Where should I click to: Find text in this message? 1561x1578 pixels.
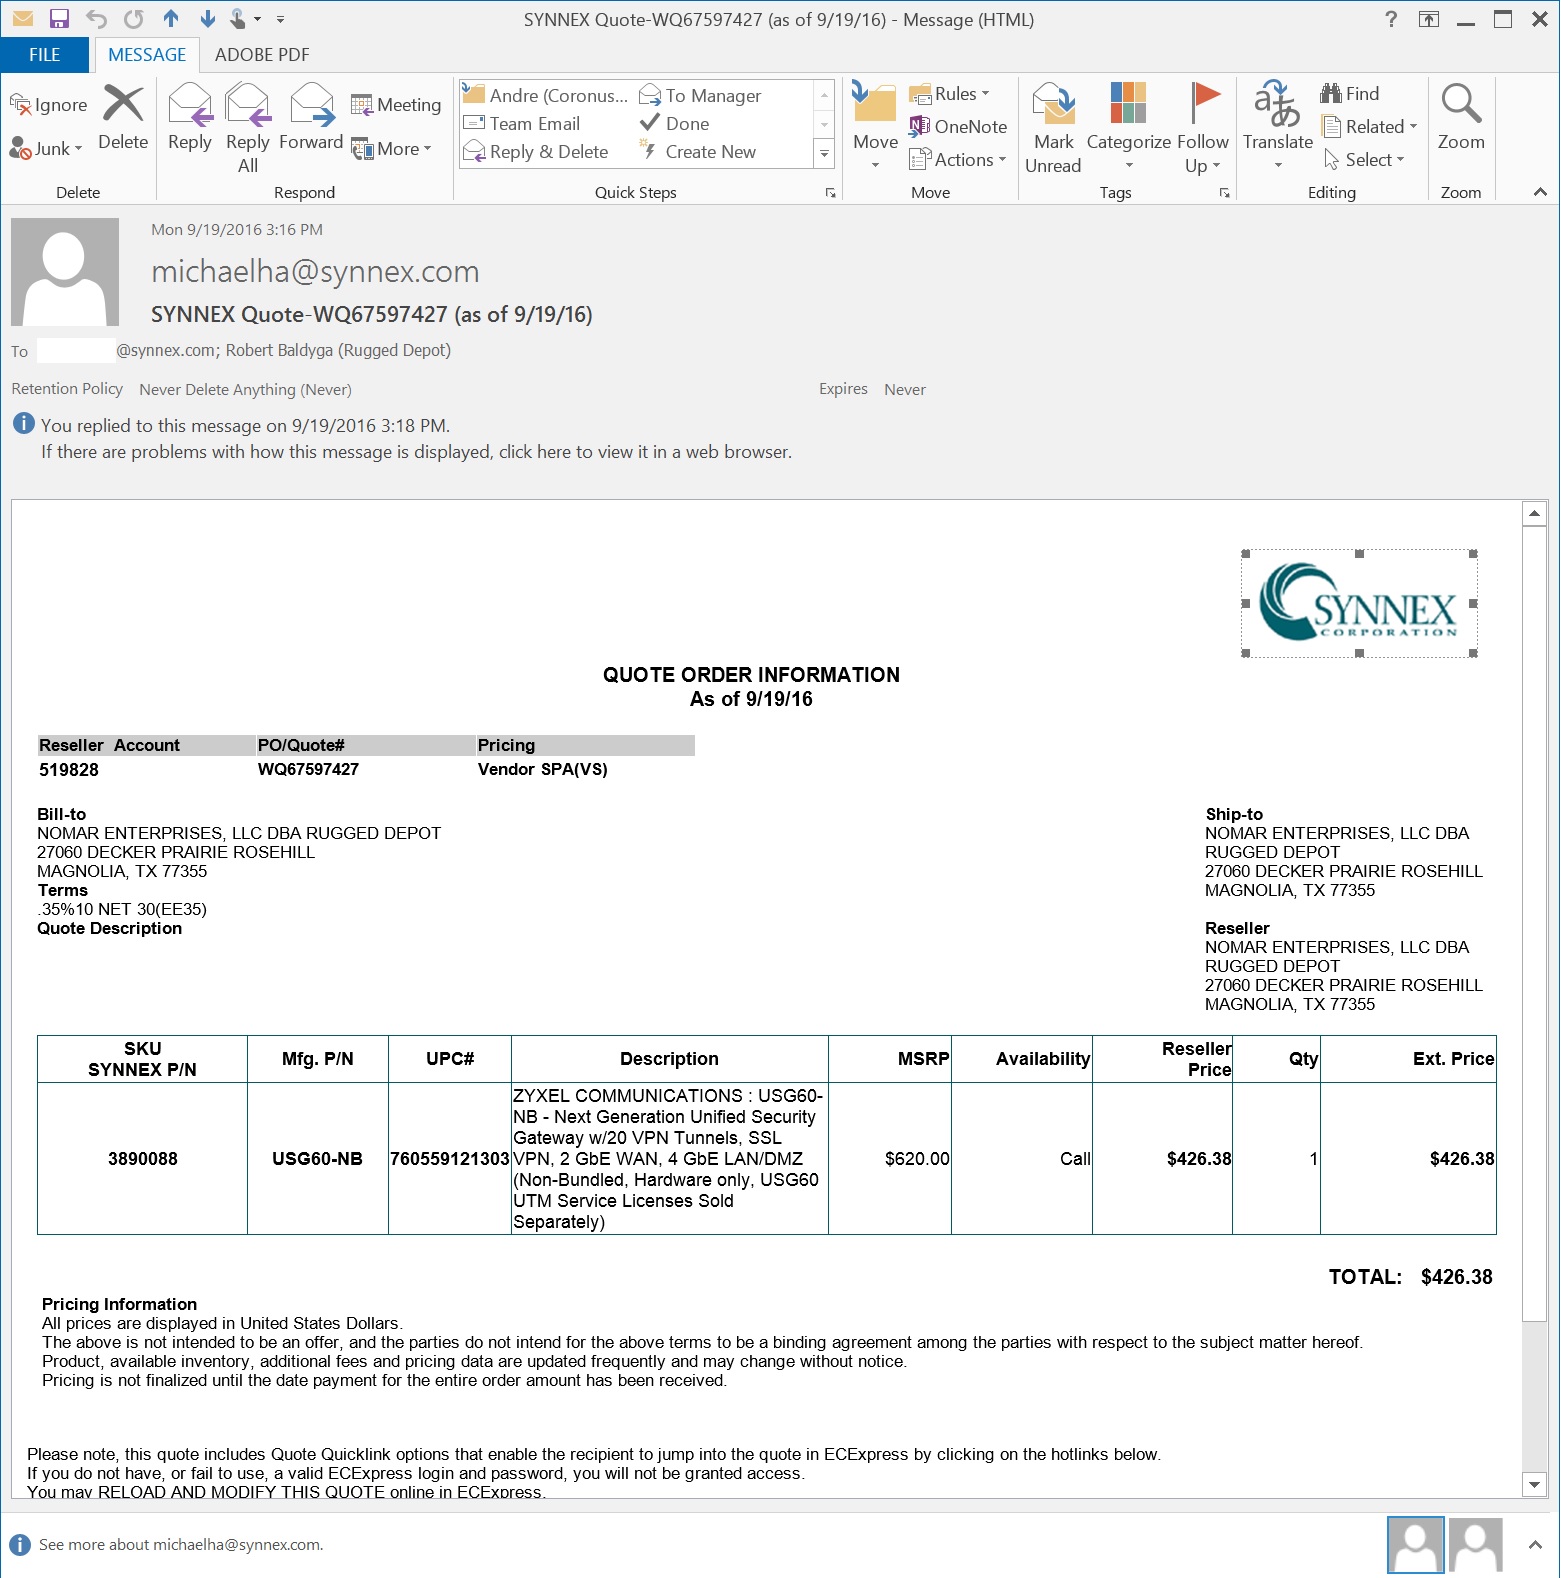click(x=1350, y=94)
